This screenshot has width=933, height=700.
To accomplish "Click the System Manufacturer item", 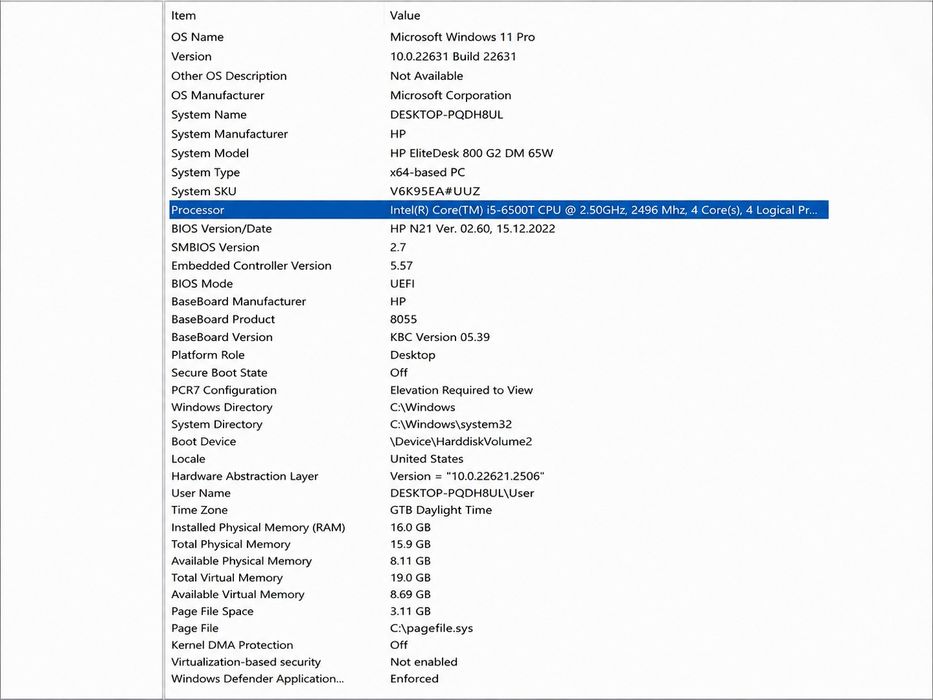I will [x=229, y=134].
